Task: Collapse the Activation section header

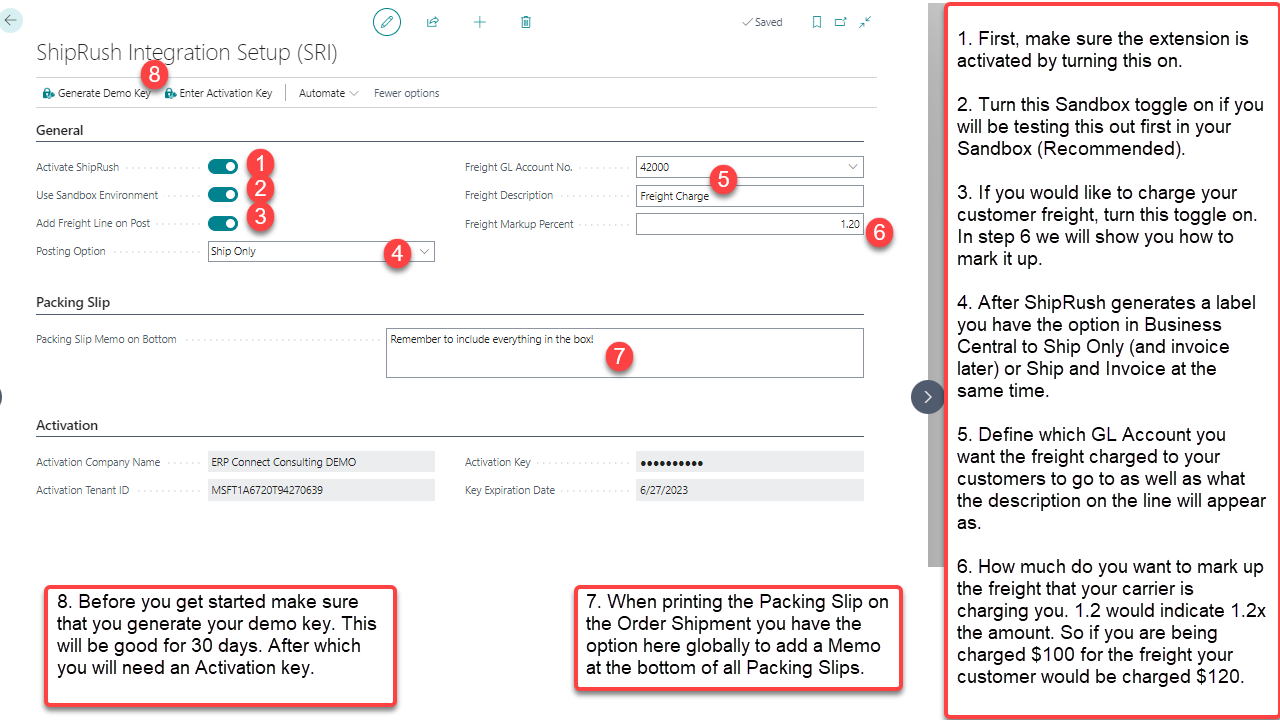Action: [x=67, y=425]
